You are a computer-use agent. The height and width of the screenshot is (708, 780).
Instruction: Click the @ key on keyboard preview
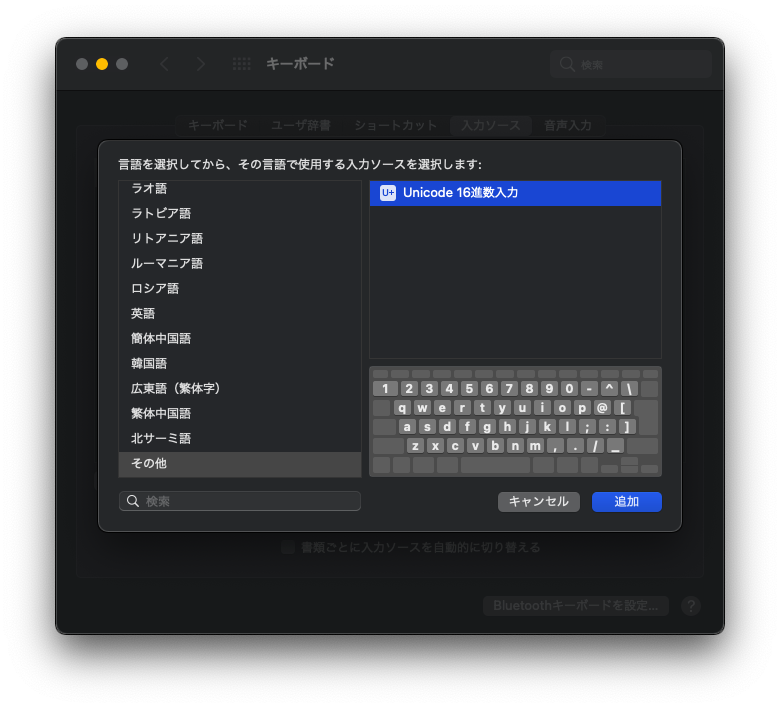[x=602, y=408]
